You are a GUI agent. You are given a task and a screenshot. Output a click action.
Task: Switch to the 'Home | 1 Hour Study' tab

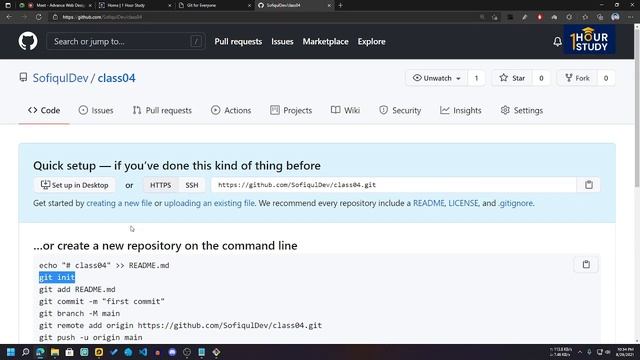pyautogui.click(x=135, y=5)
